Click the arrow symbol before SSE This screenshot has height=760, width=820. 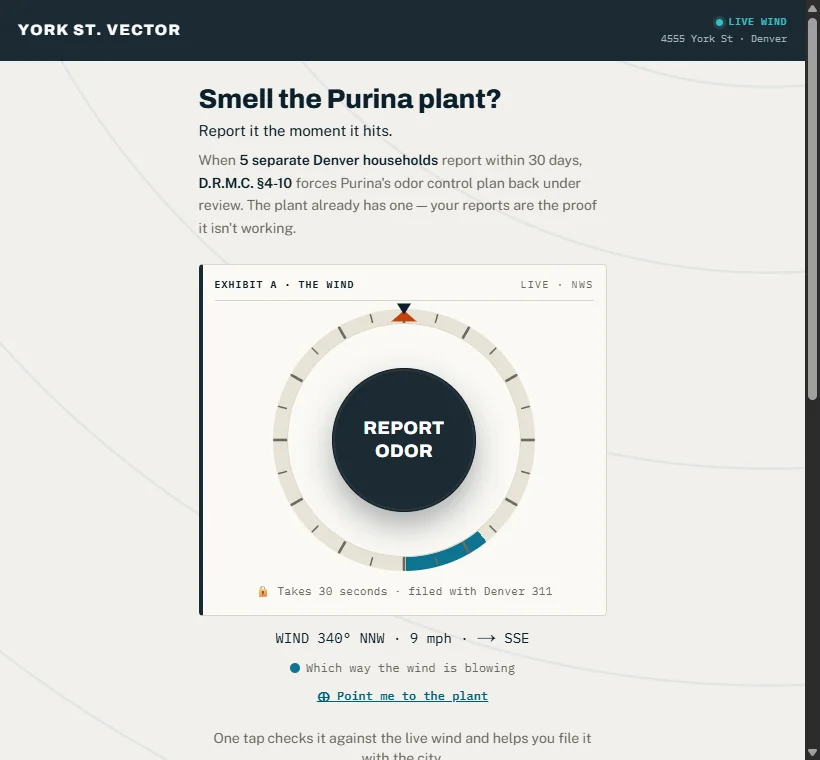tap(486, 639)
